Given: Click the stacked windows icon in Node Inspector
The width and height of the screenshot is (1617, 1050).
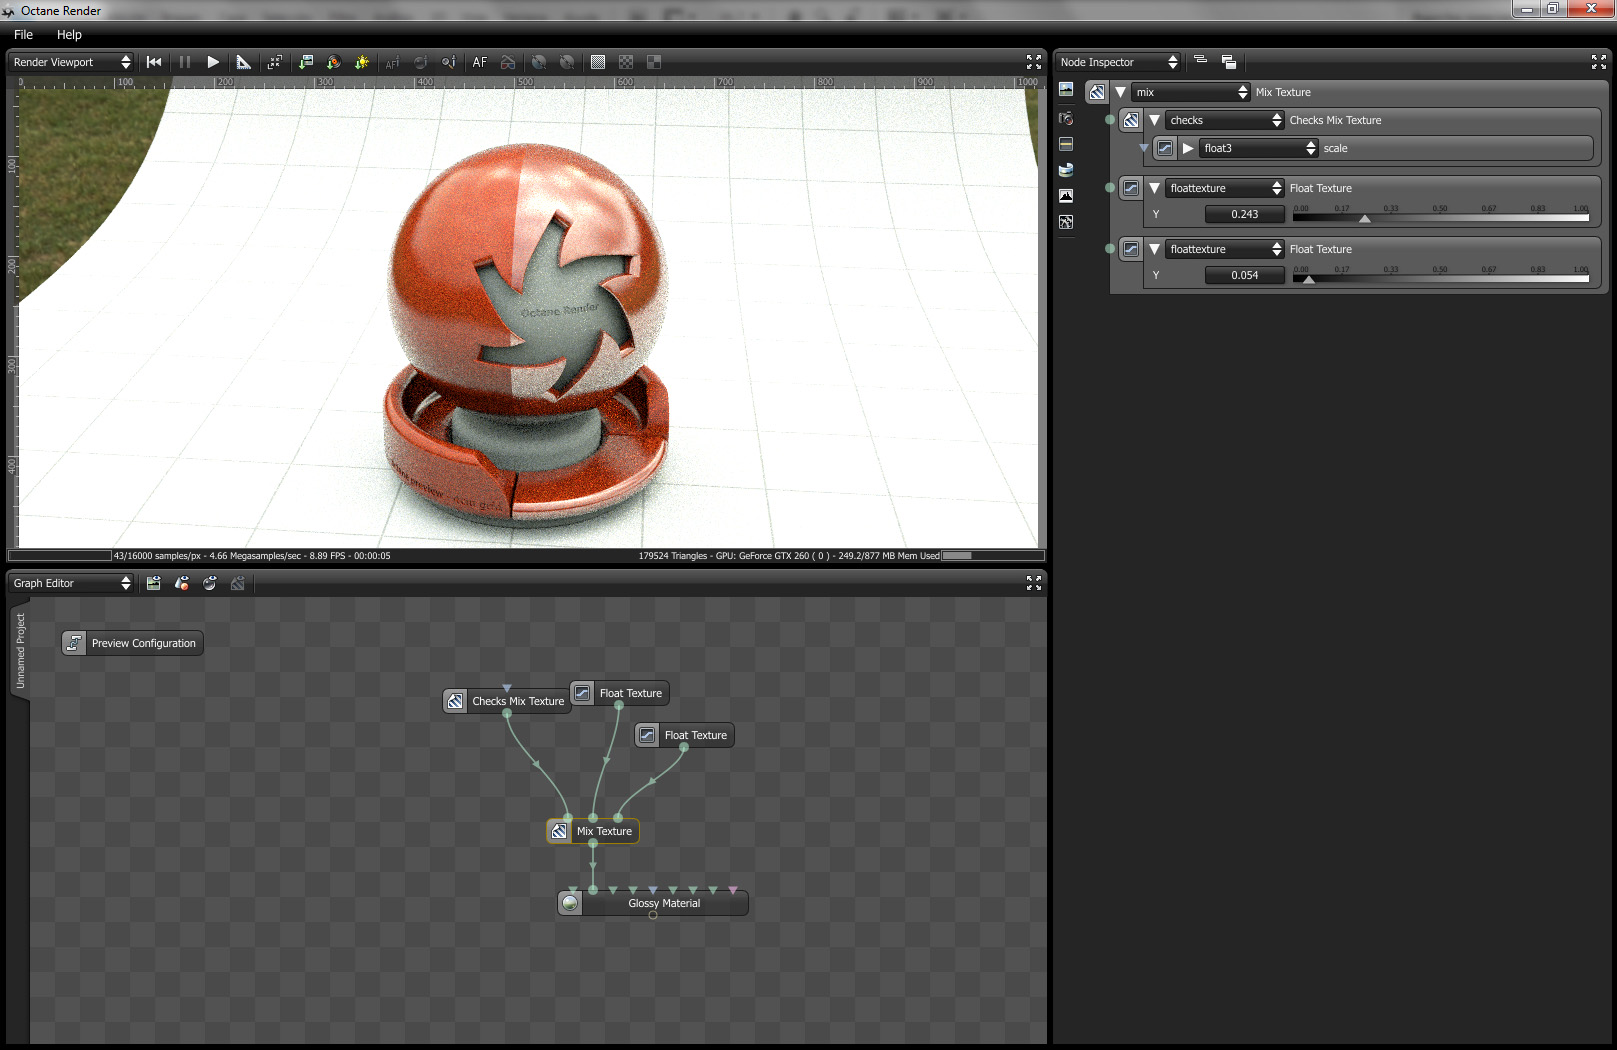Looking at the screenshot, I should pyautogui.click(x=1229, y=62).
